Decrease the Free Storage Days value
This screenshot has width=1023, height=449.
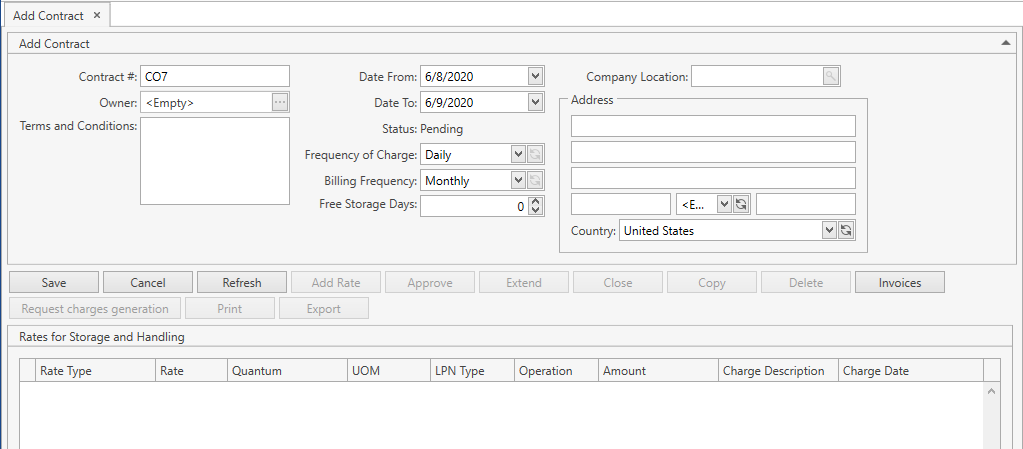(535, 211)
